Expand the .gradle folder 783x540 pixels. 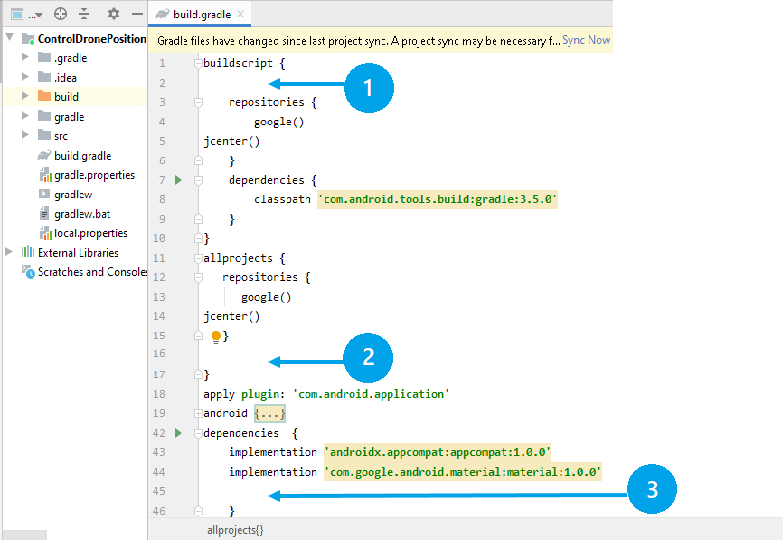(26, 58)
